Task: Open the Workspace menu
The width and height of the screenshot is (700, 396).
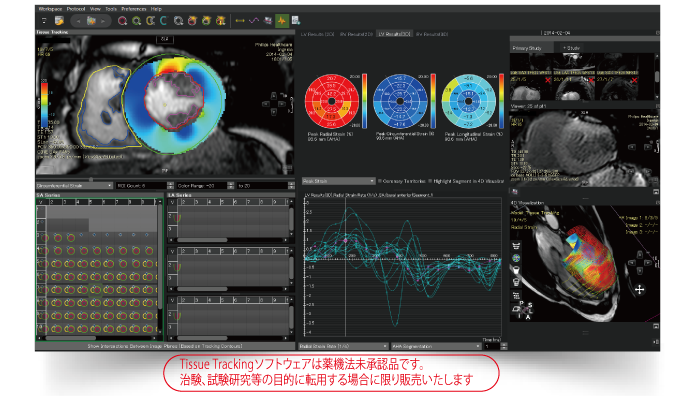Action: click(50, 9)
